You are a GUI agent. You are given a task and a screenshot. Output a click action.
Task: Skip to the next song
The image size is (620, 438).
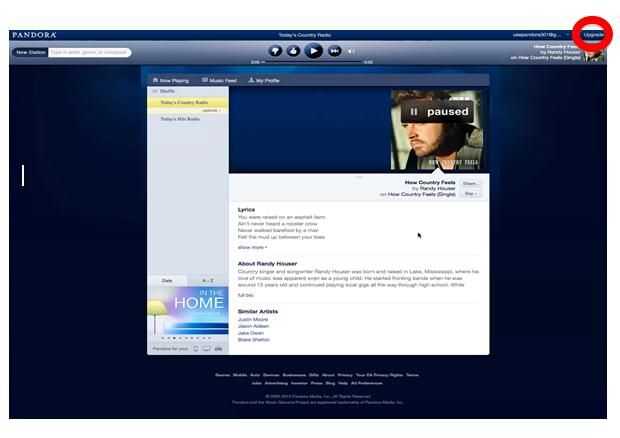[x=335, y=51]
